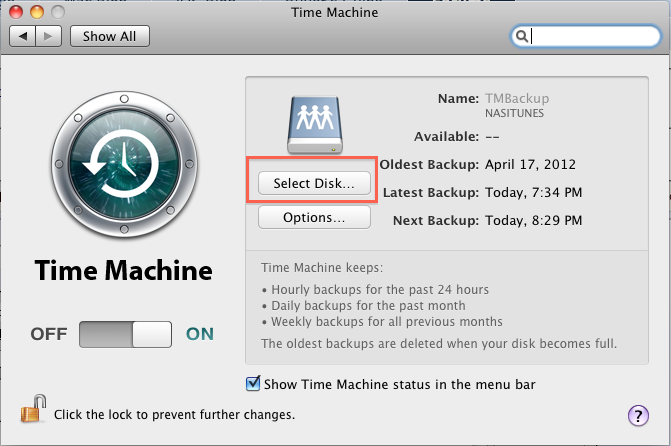Click the magnifying glass in search field

[x=522, y=36]
